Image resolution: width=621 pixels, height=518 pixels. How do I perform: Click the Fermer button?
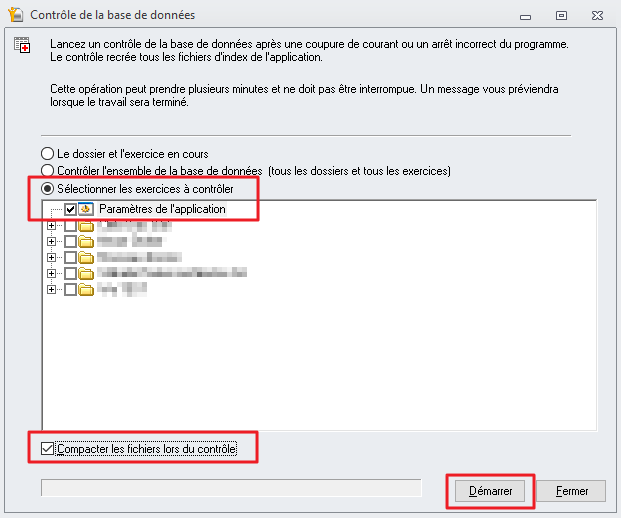[x=571, y=491]
